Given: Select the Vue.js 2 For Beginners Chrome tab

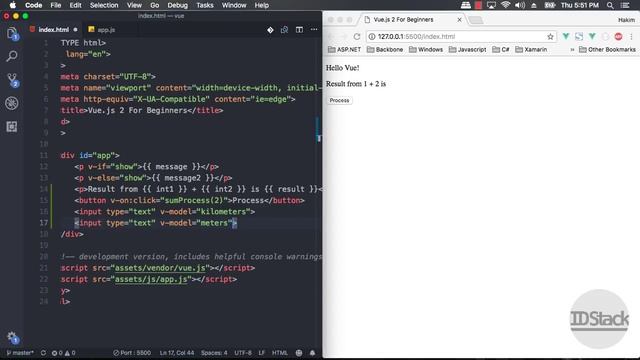Looking at the screenshot, I should (x=412, y=20).
